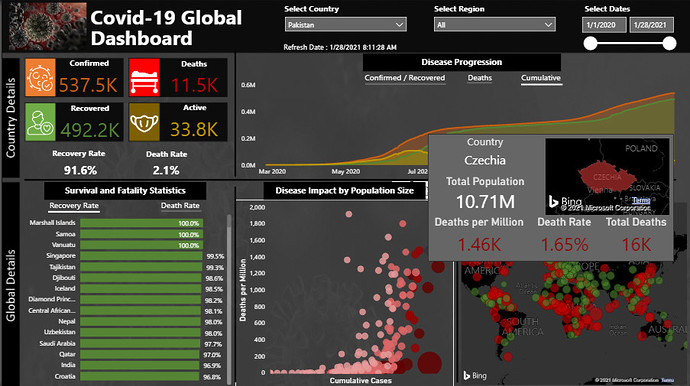This screenshot has width=690, height=386.
Task: Open the Select Country dropdown showing Pakistan
Action: point(345,25)
